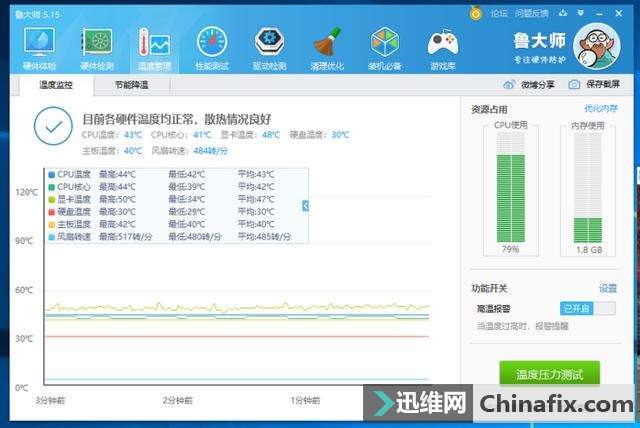This screenshot has width=640, height=428.
Task: Click the 显卡温度 48℃ reading
Action: 250,135
